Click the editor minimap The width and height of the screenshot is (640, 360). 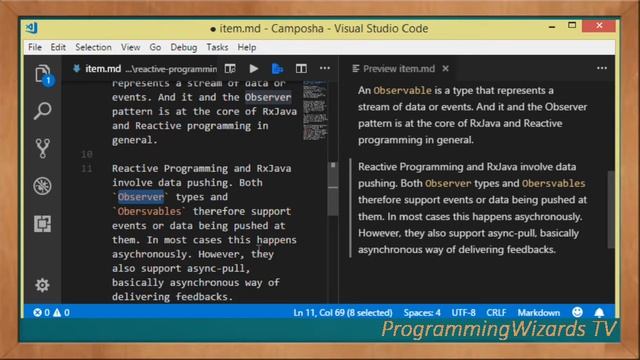click(x=315, y=110)
